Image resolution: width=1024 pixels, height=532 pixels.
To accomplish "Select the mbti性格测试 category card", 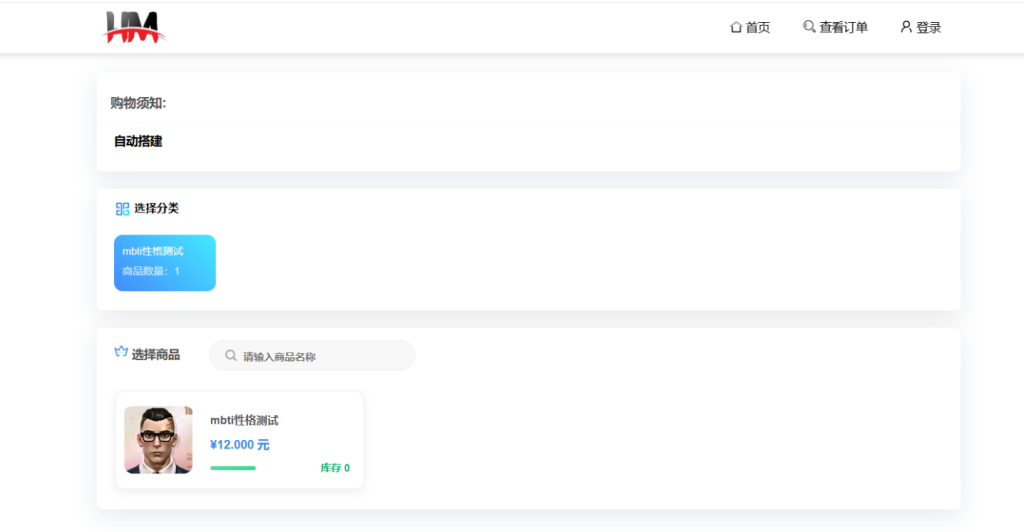I will tap(165, 263).
